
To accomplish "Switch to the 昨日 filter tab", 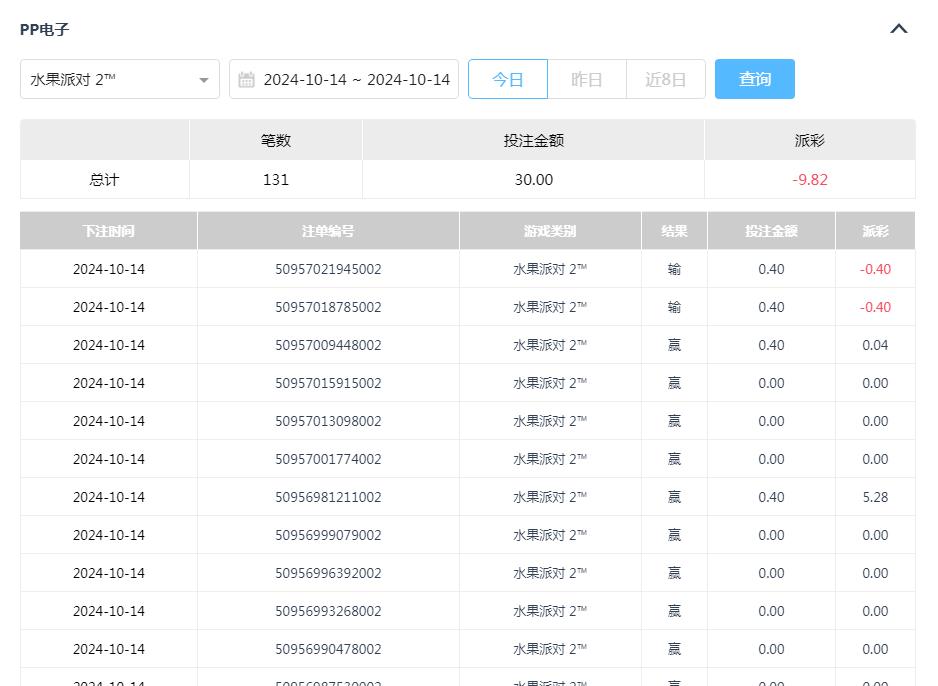I will (587, 79).
